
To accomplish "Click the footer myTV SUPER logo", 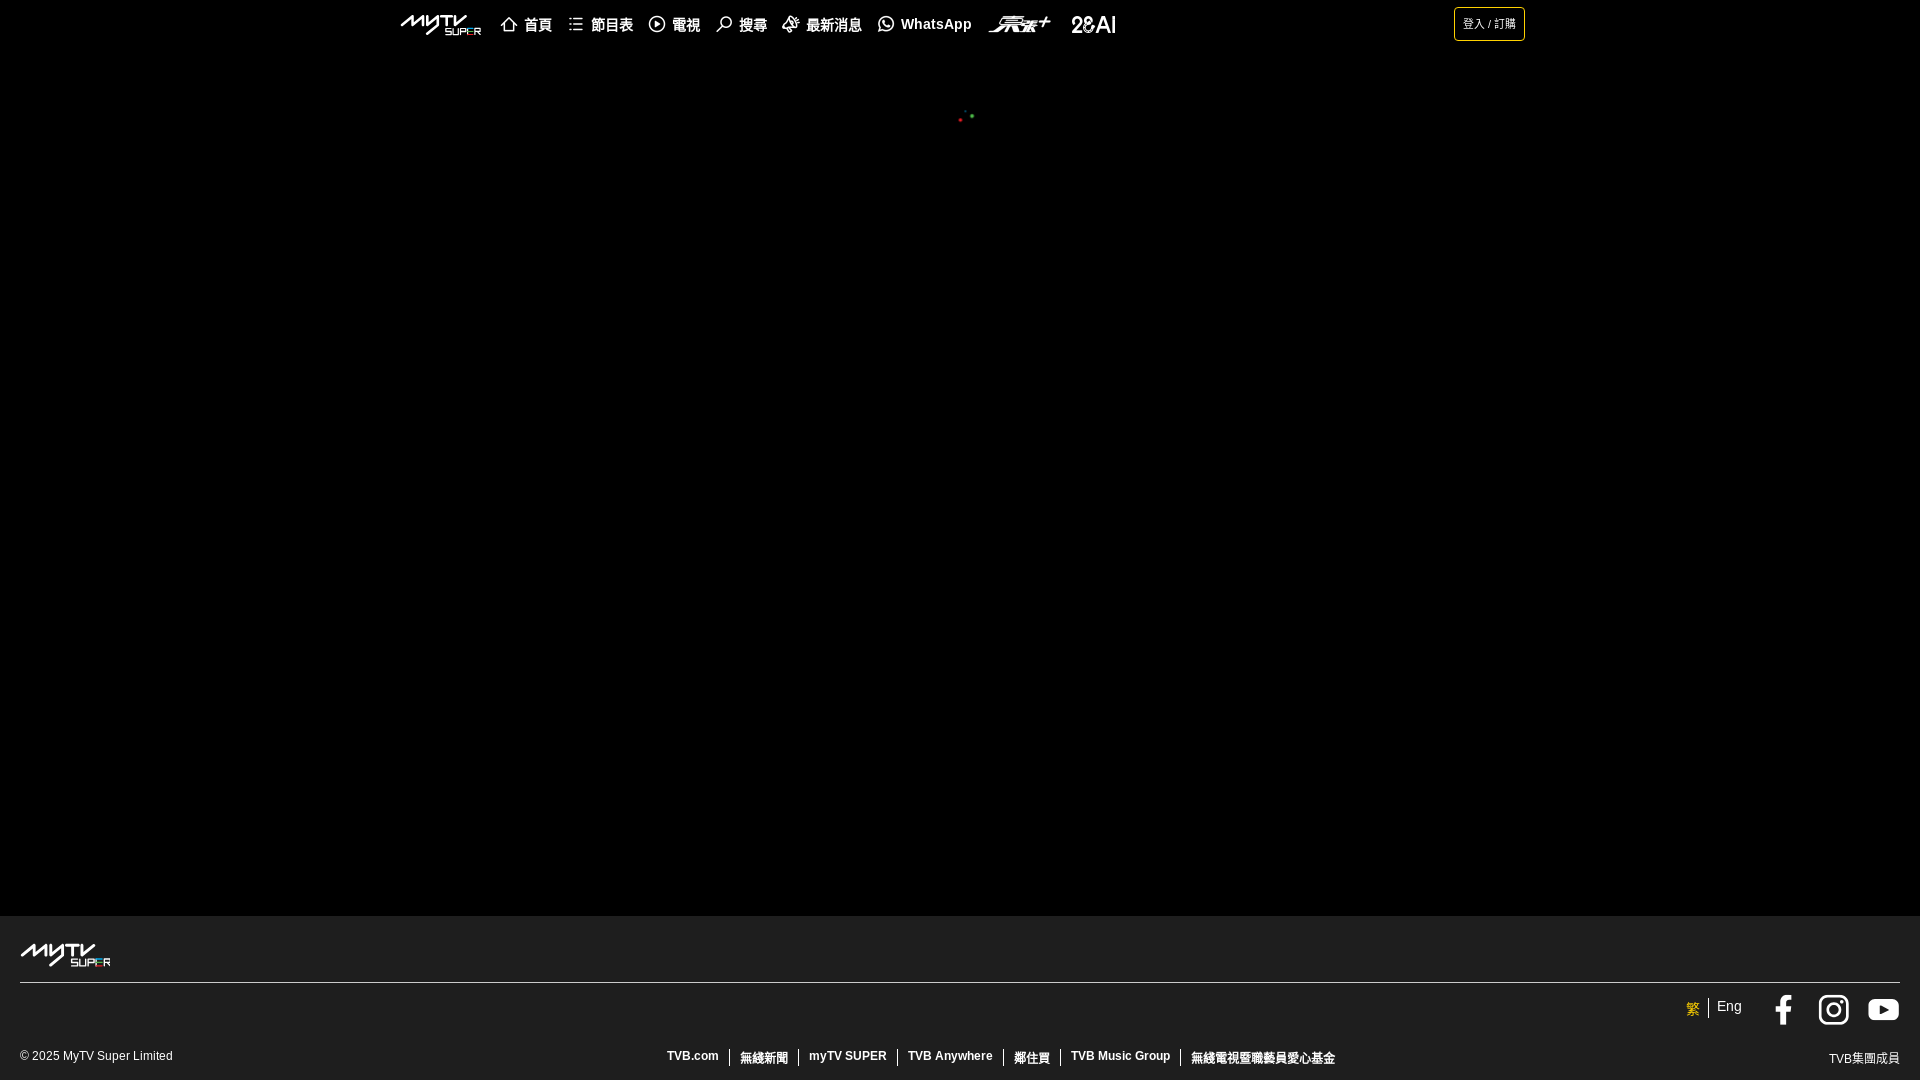I will [65, 954].
